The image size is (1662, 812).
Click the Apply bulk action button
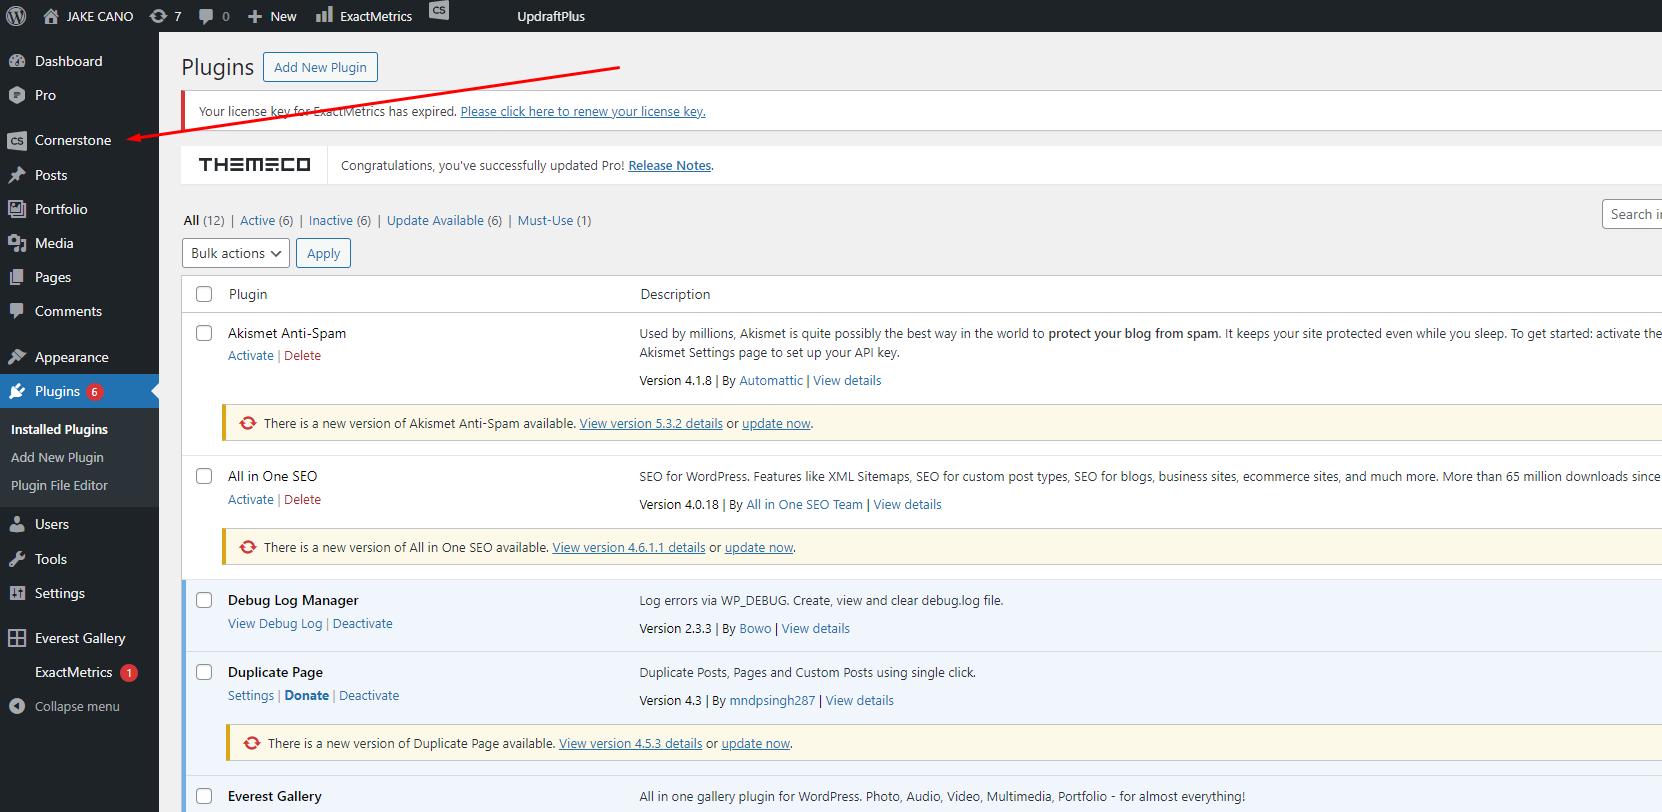coord(323,253)
